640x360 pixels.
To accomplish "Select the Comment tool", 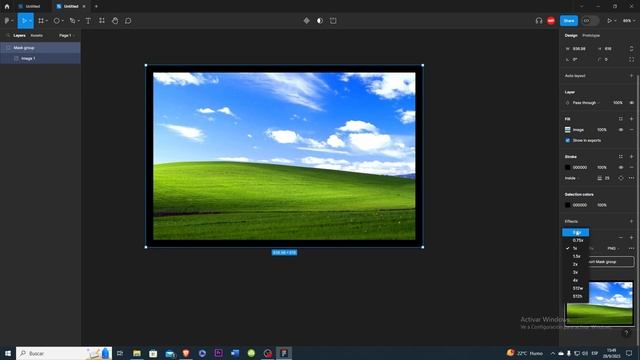I will point(128,21).
